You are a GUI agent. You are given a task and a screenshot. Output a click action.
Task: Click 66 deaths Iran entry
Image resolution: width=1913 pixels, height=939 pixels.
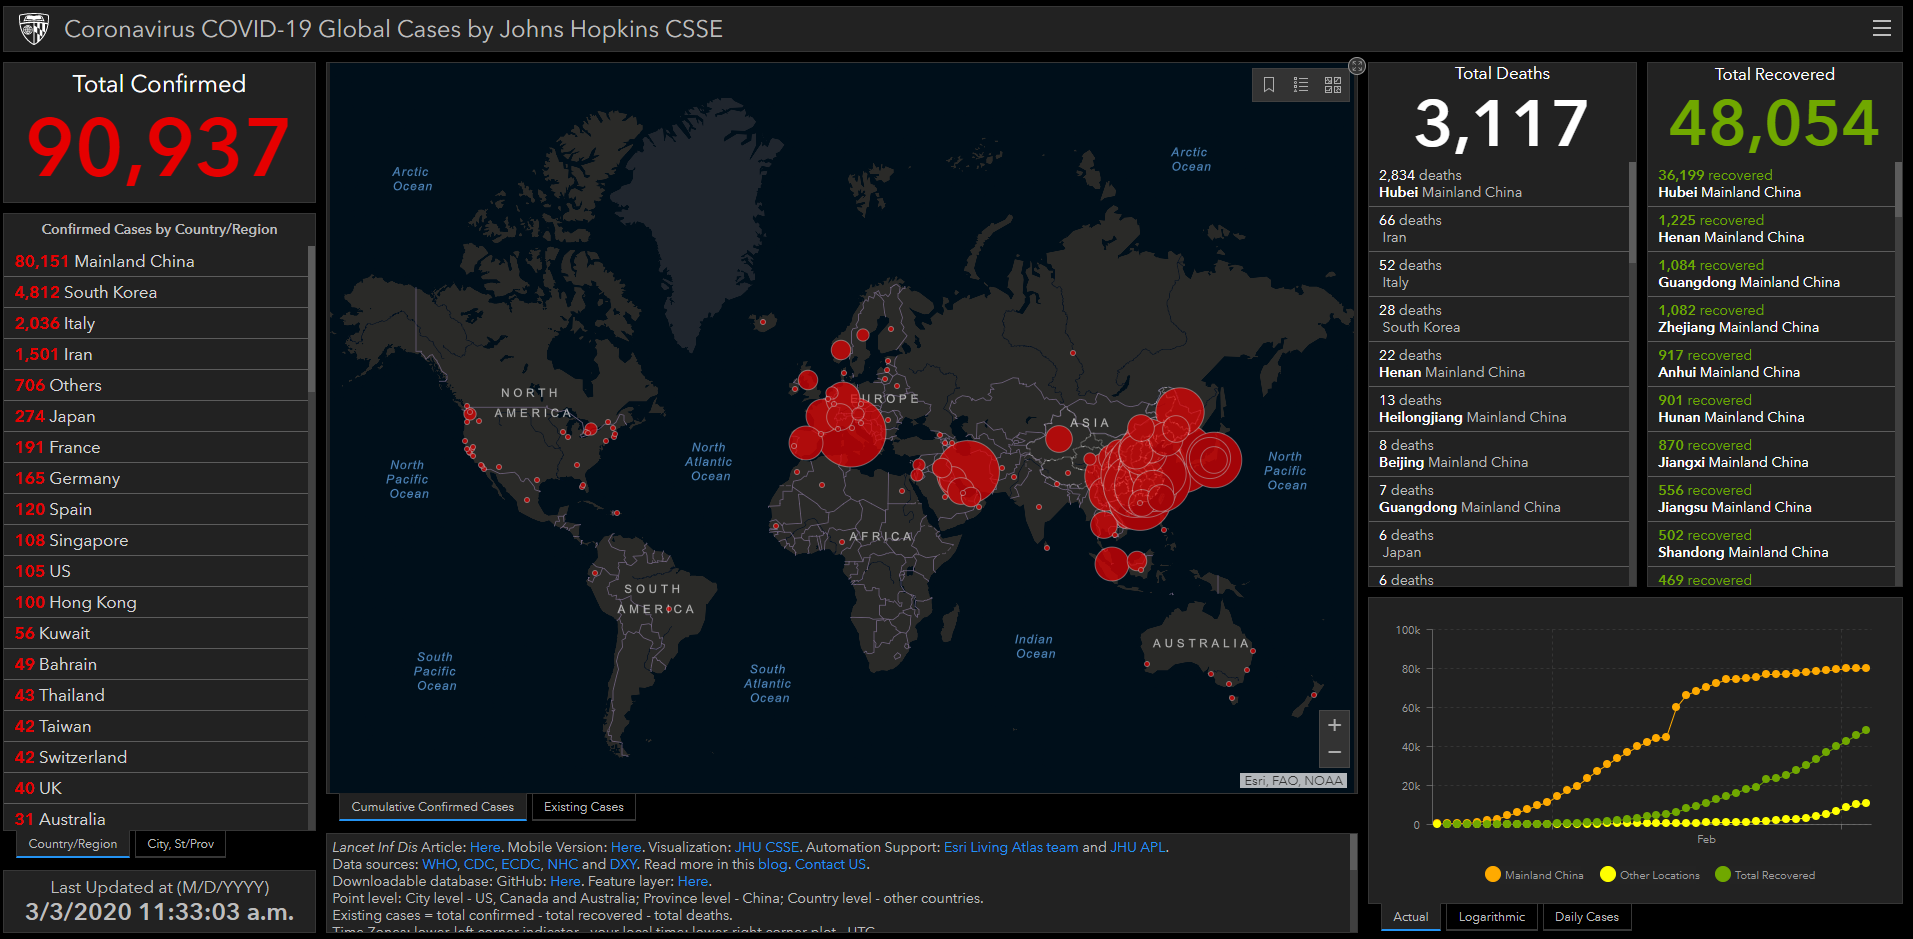tap(1498, 229)
